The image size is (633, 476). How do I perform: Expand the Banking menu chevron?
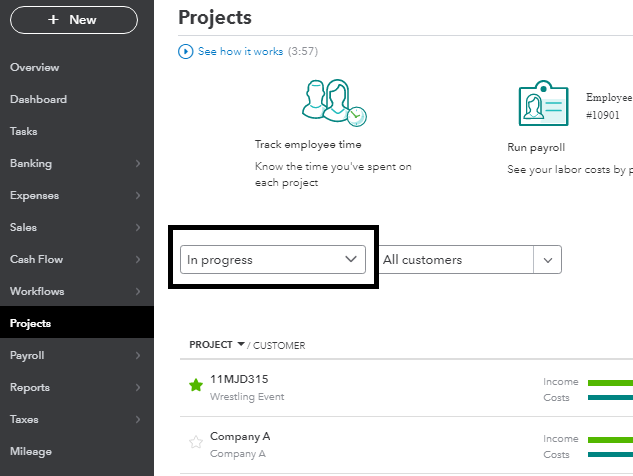[138, 164]
